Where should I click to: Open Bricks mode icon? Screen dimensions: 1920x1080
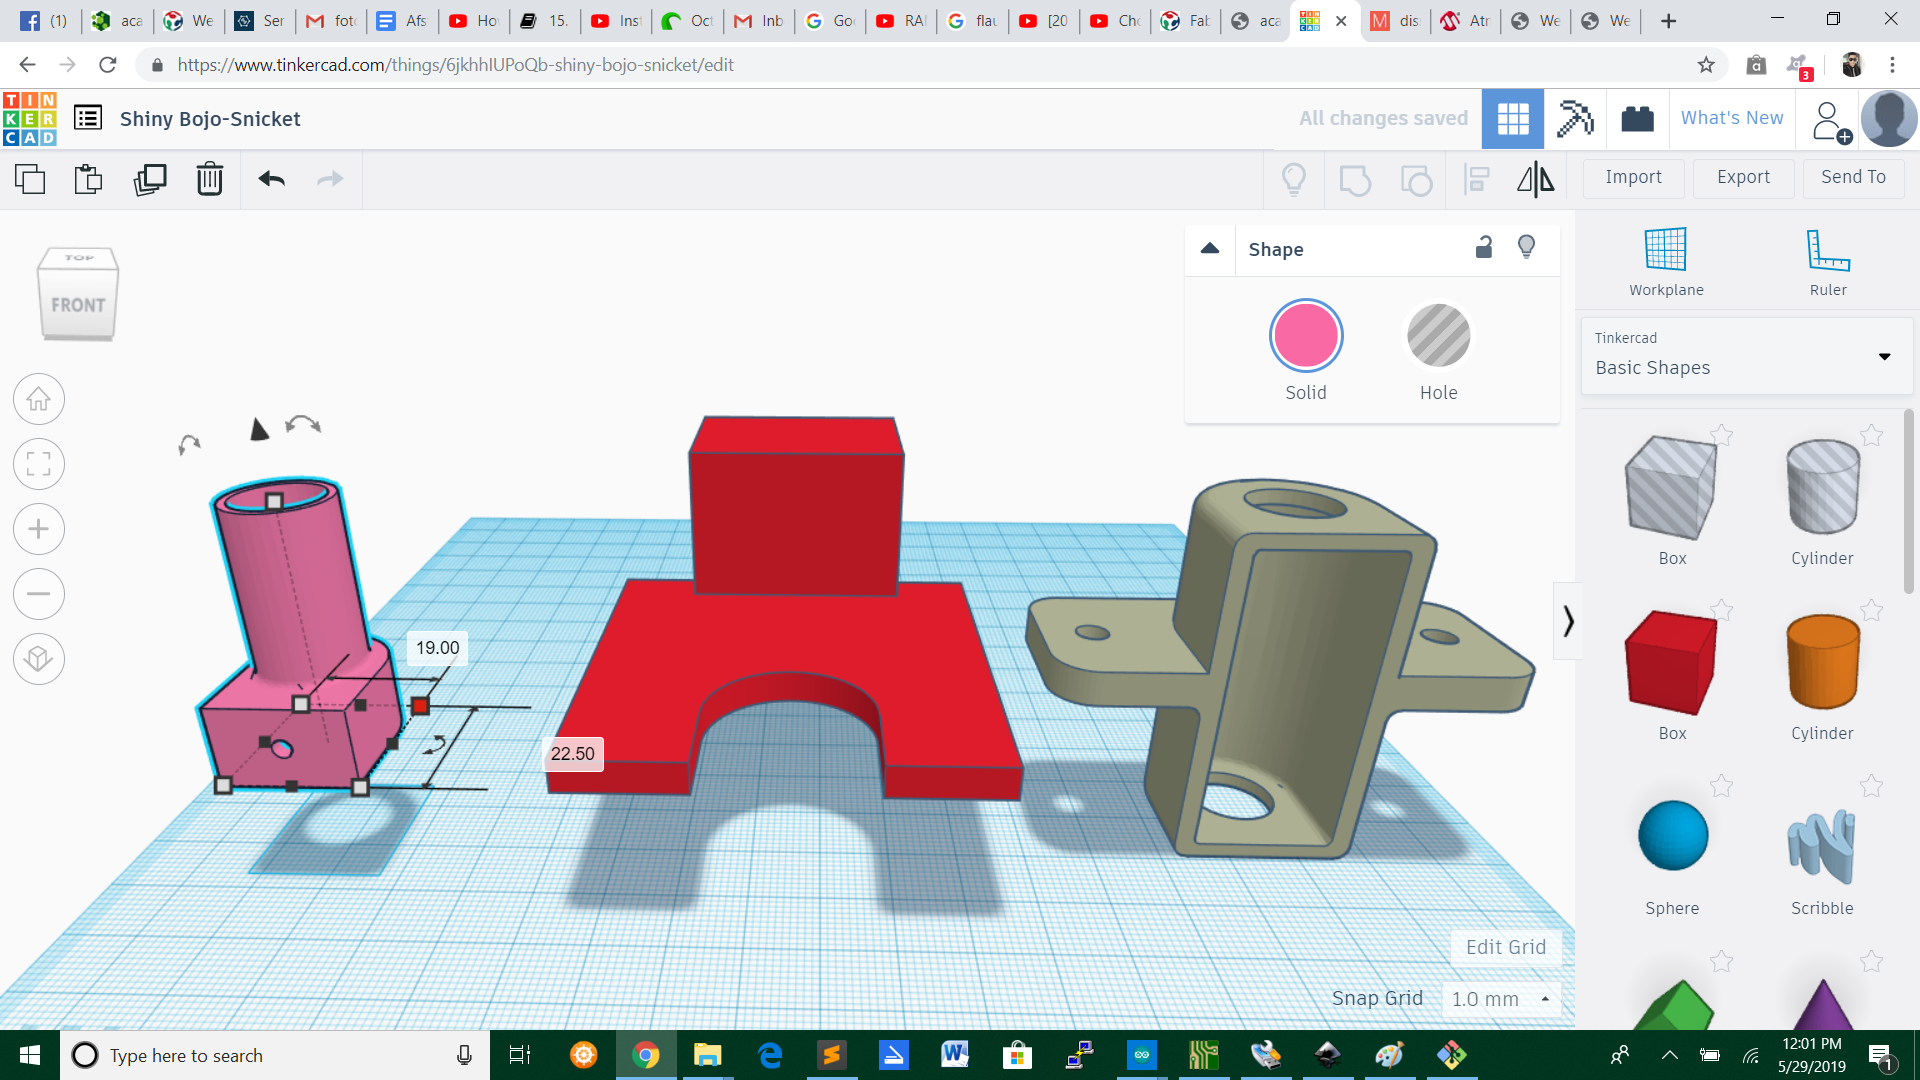pos(1637,119)
